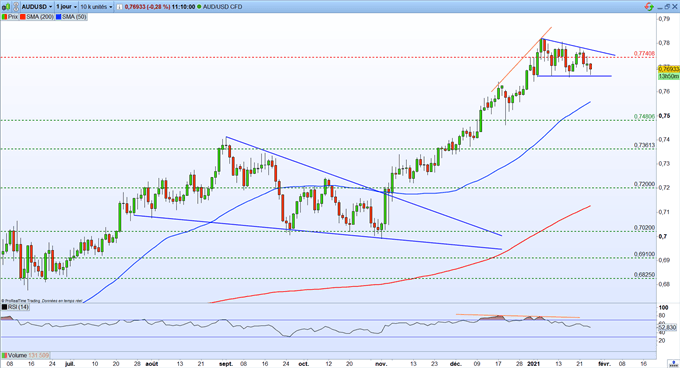Click the 0,69100 level label
Screen dimensions: 680x368
tap(644, 254)
